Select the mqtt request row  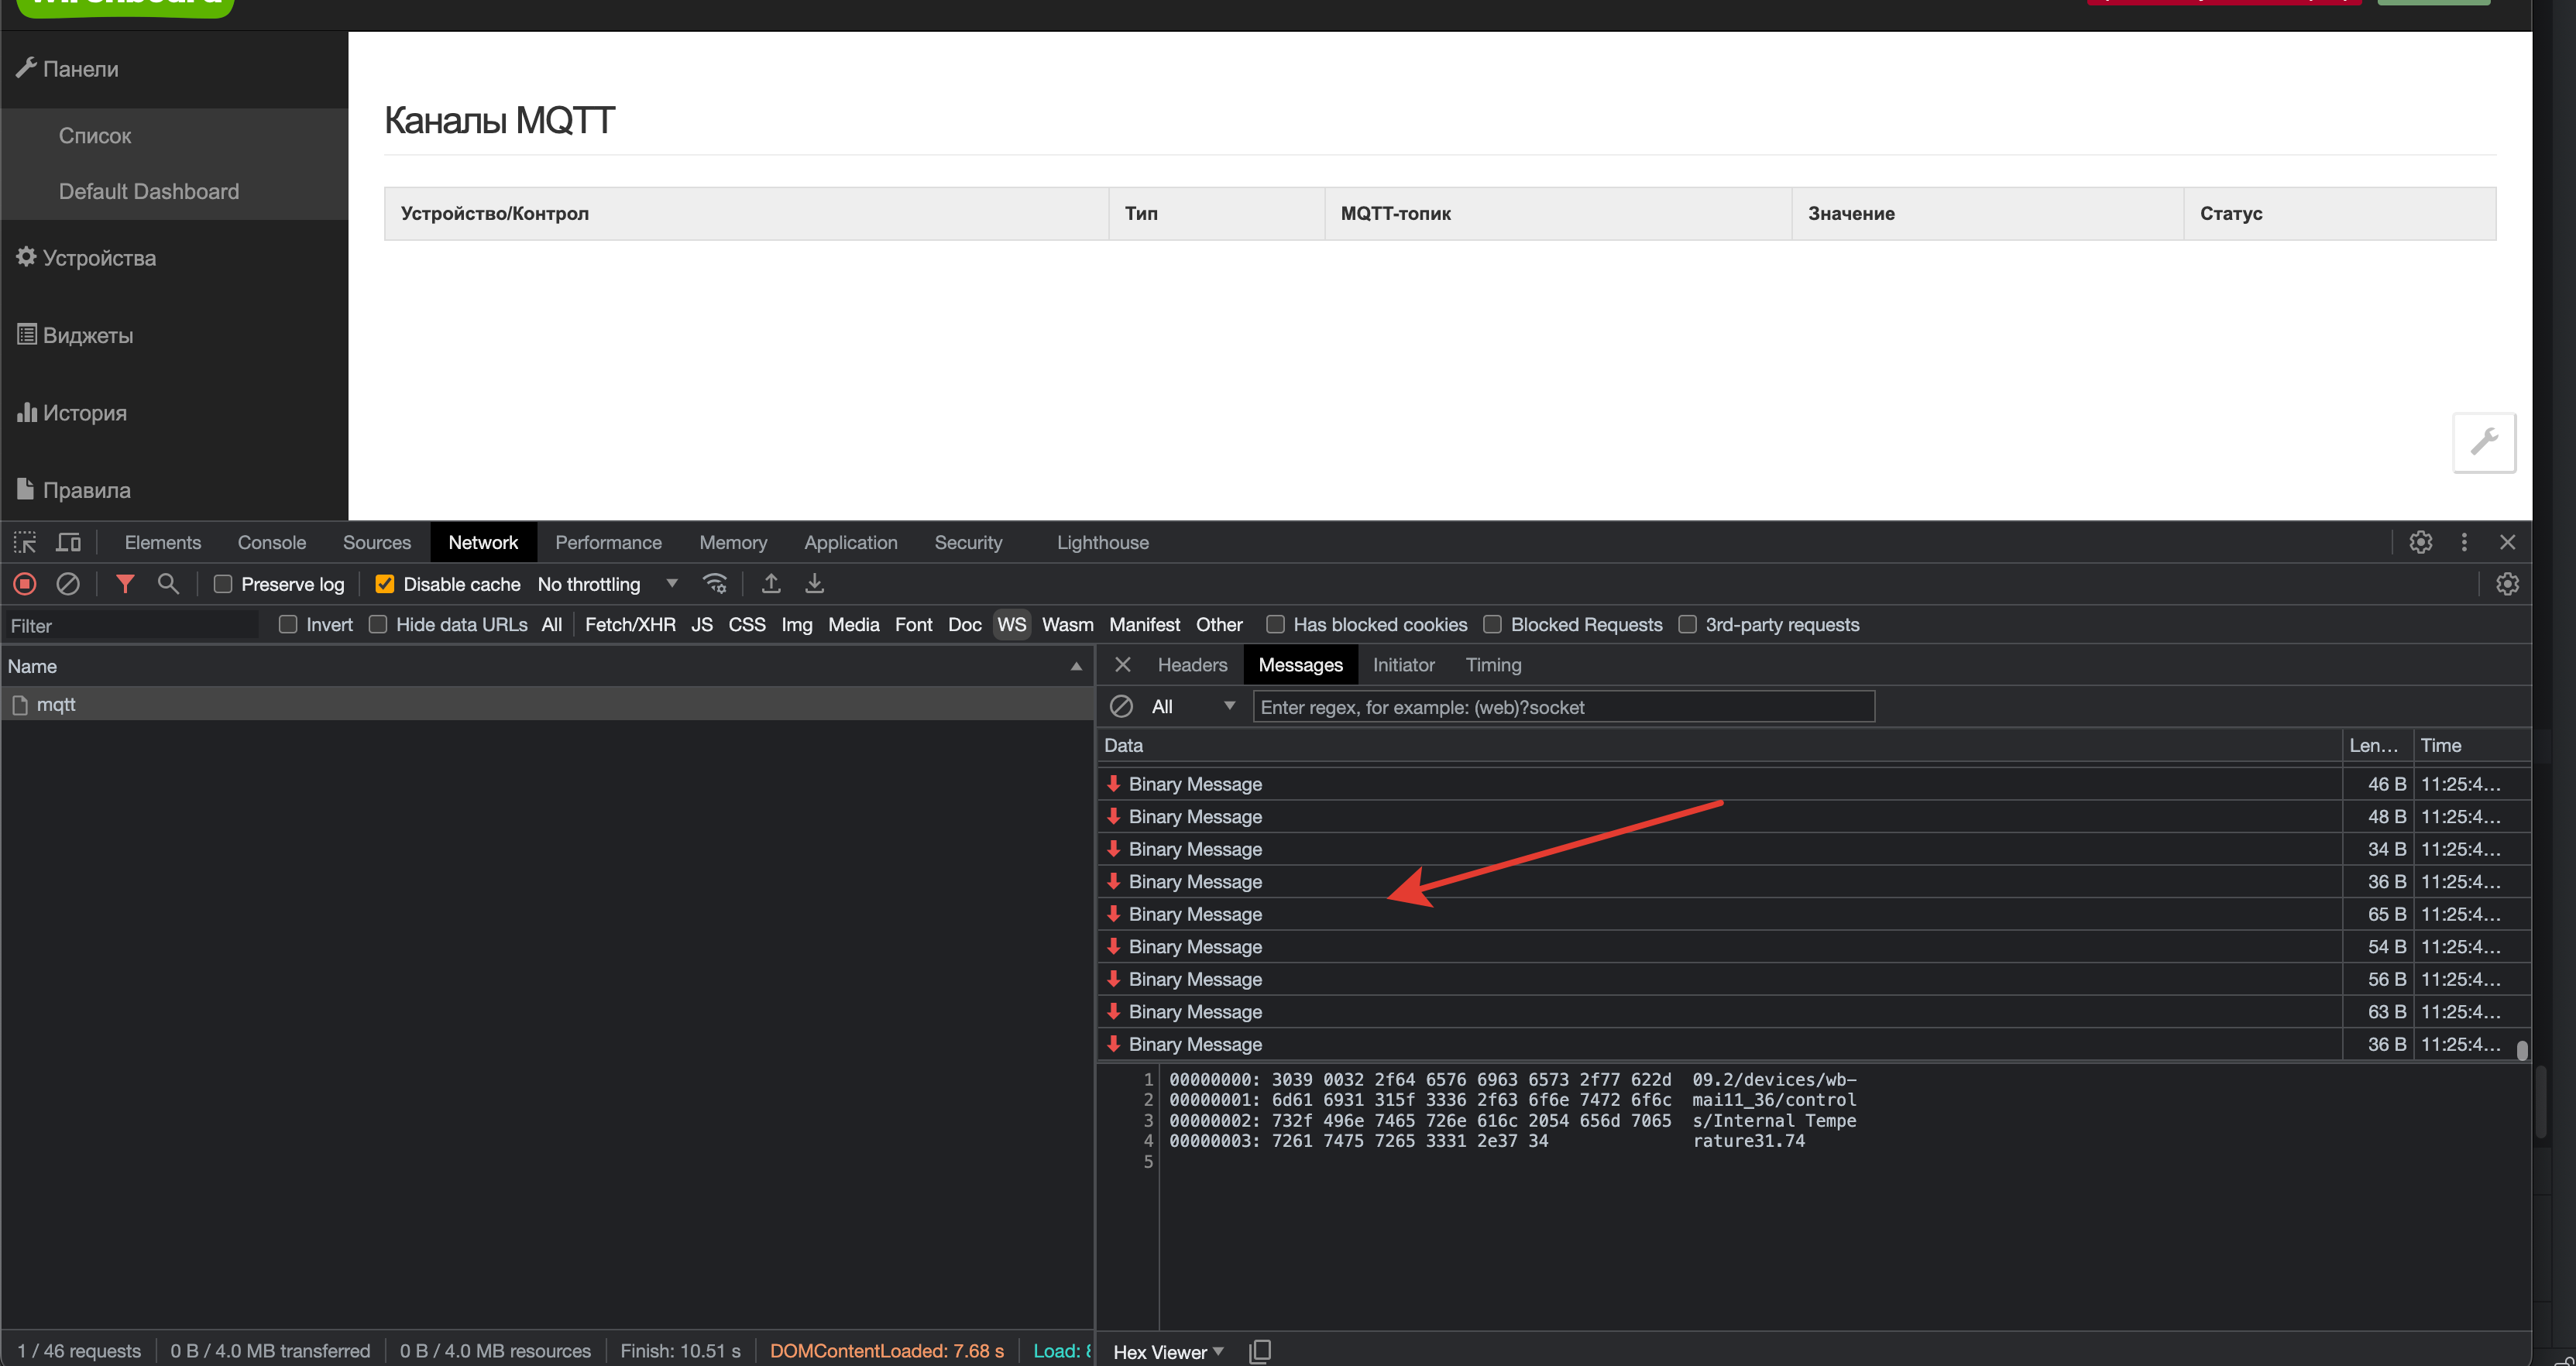coord(547,705)
